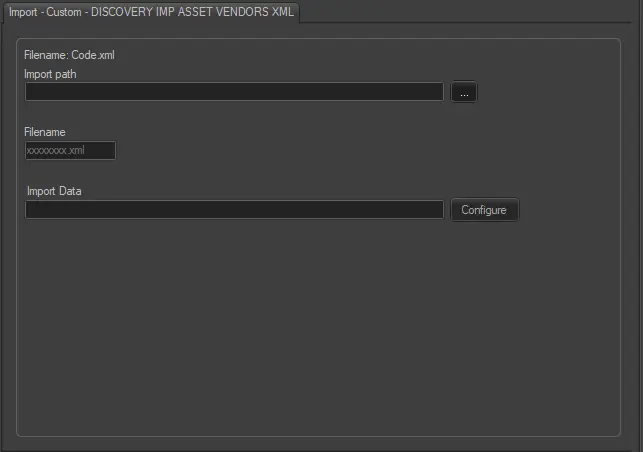Click the "Import Data" label text
The height and width of the screenshot is (452, 643).
(54, 191)
